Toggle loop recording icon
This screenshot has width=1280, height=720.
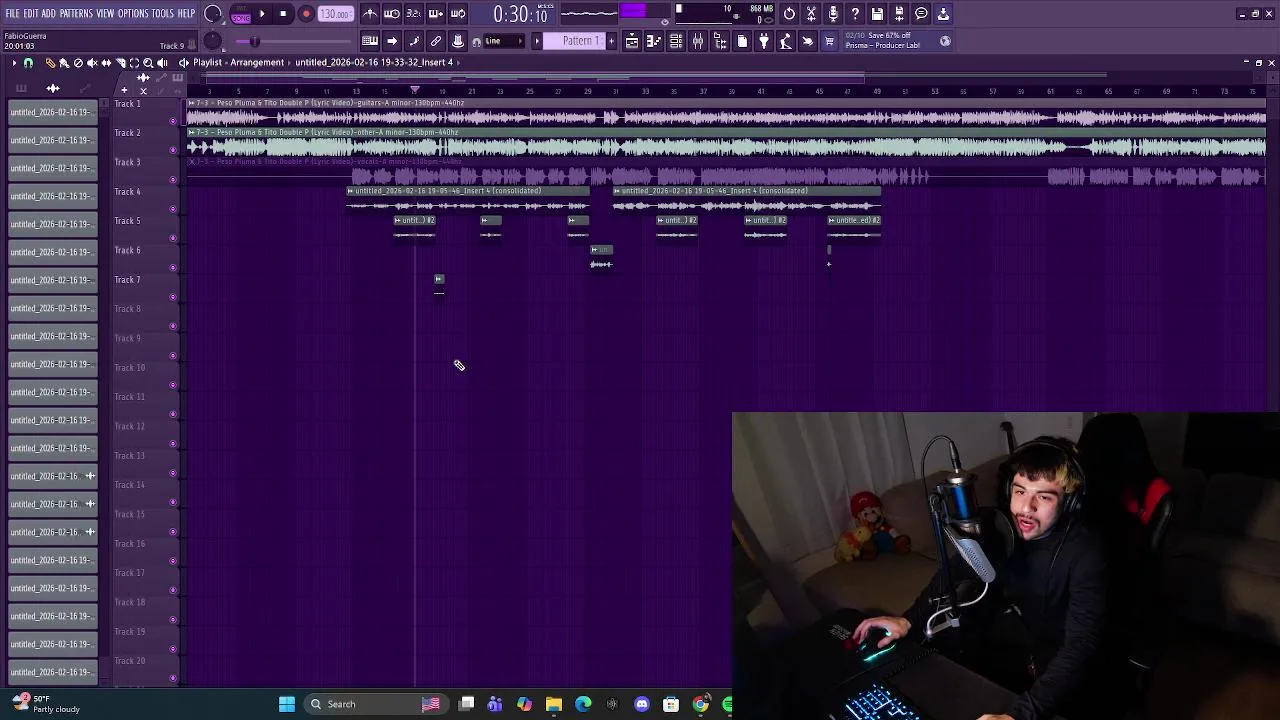(457, 14)
